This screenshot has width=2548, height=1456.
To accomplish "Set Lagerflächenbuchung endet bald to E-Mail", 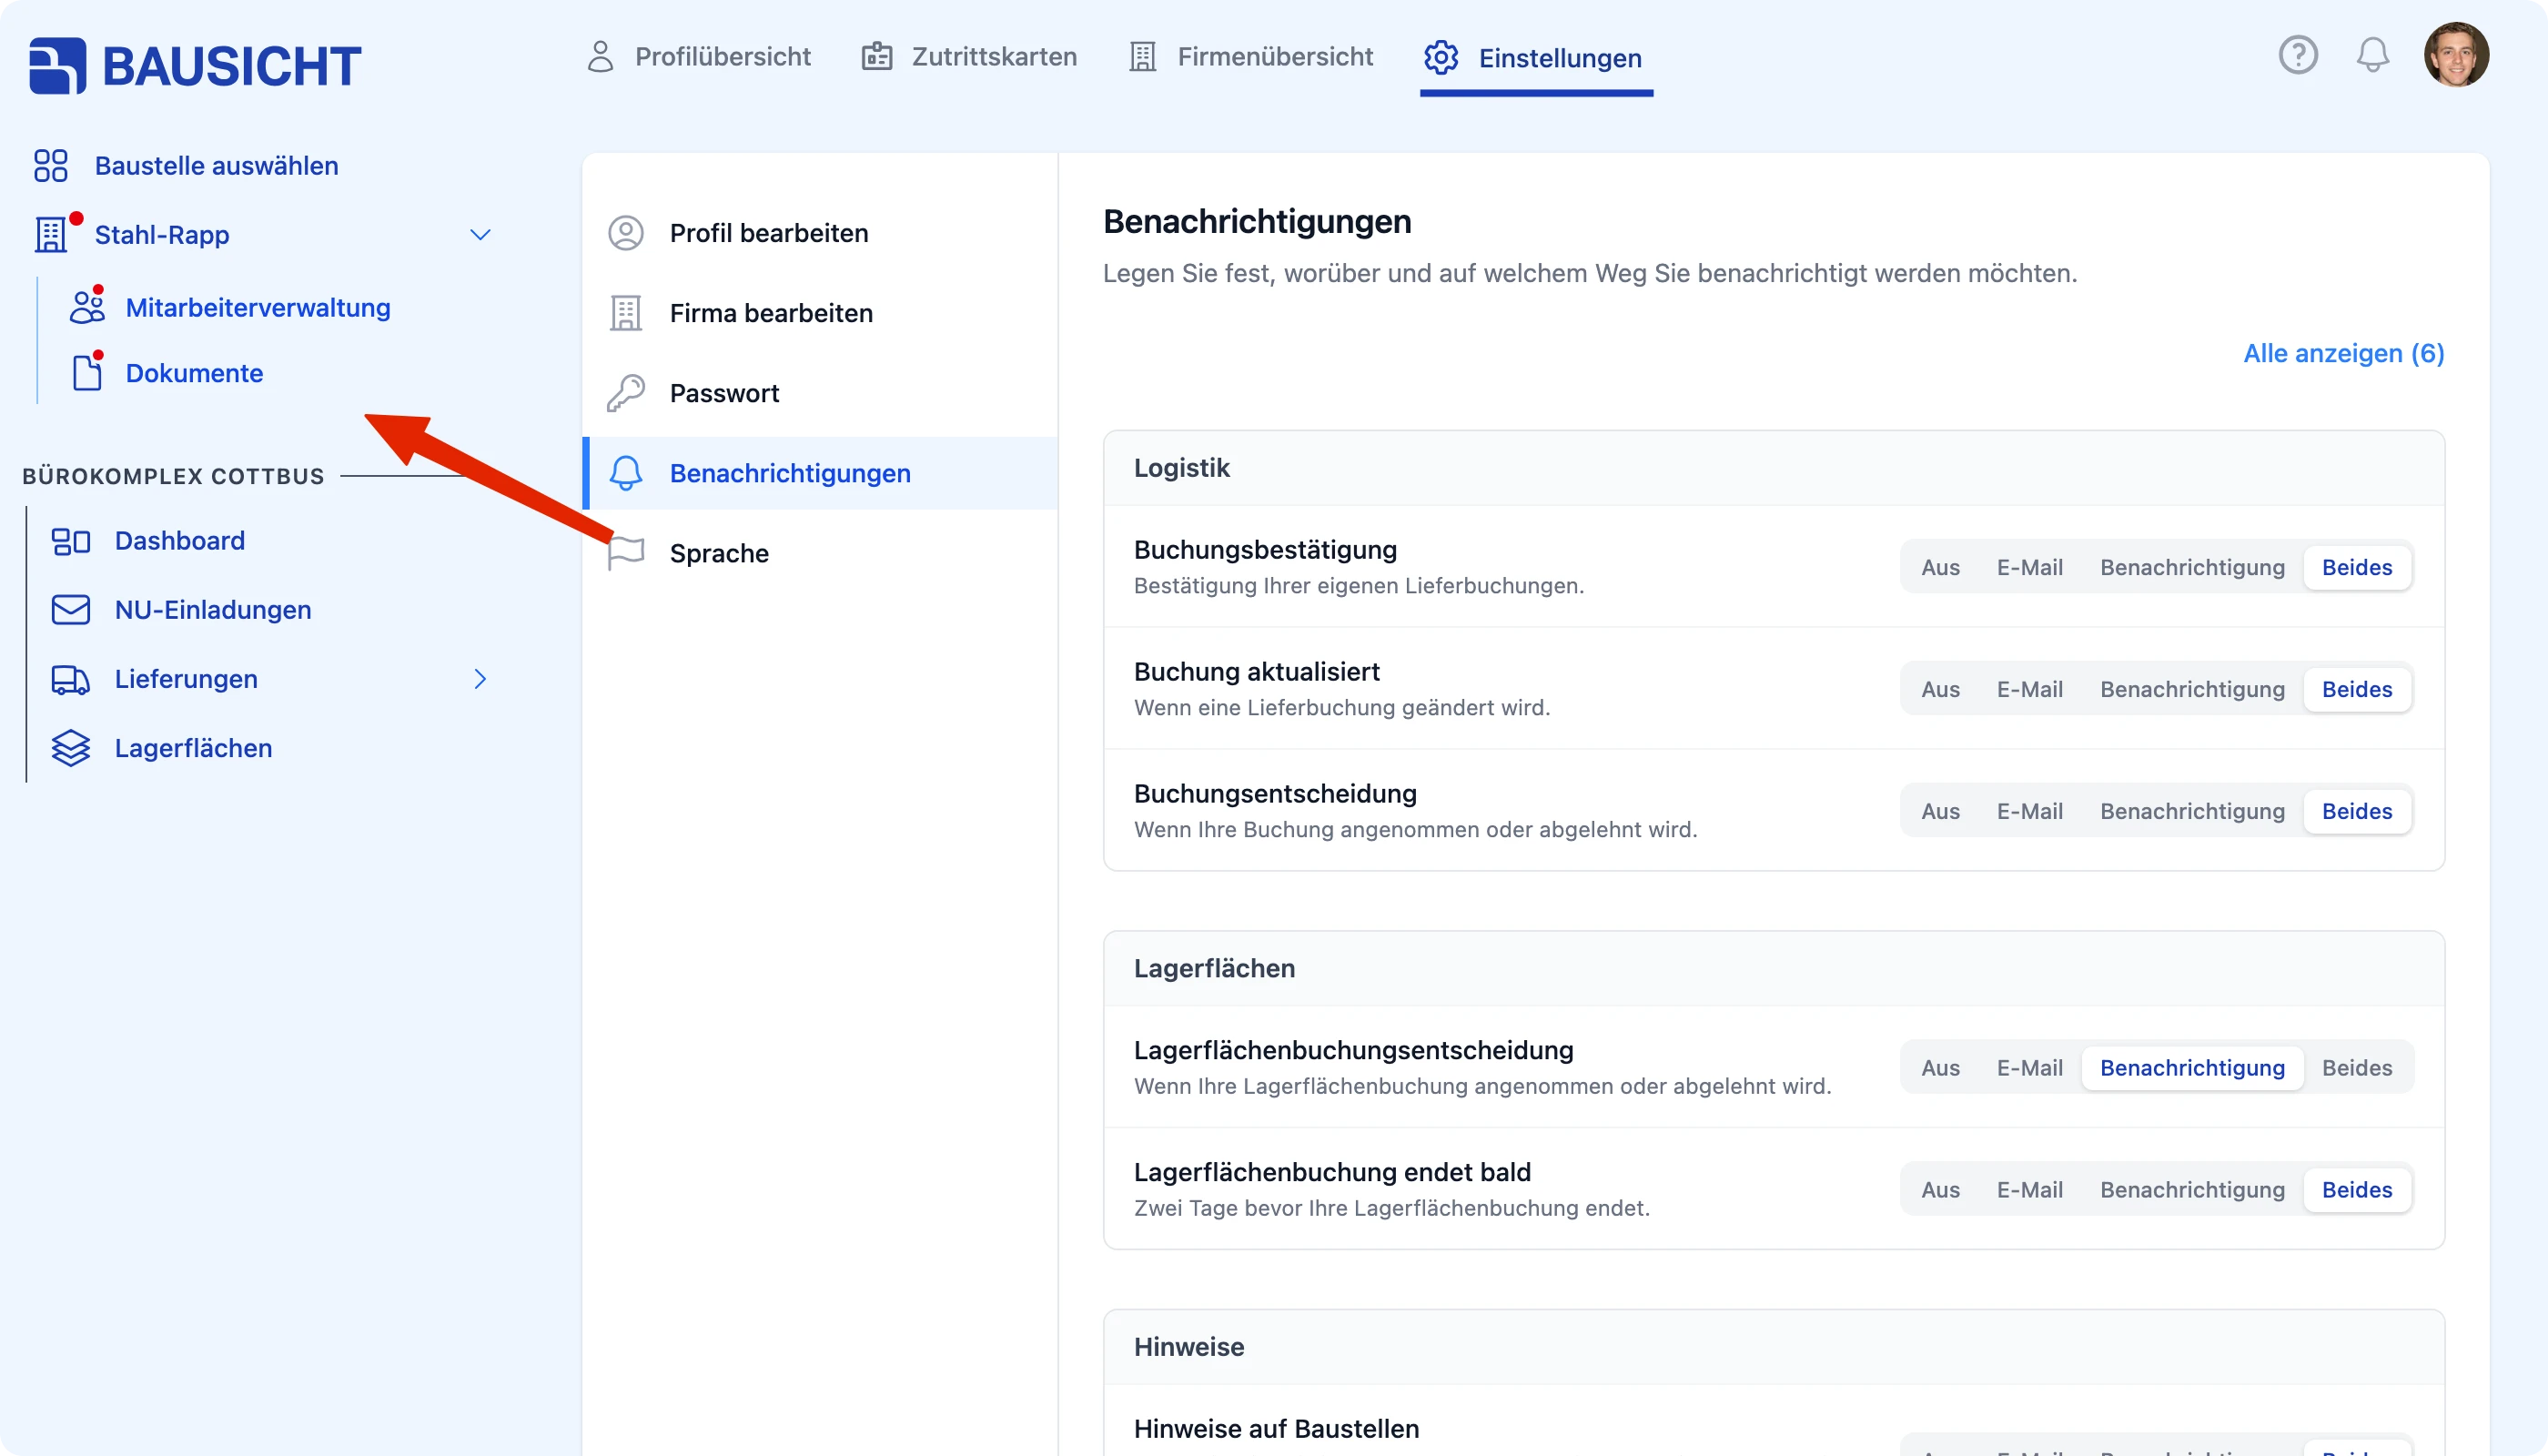I will pyautogui.click(x=2030, y=1190).
